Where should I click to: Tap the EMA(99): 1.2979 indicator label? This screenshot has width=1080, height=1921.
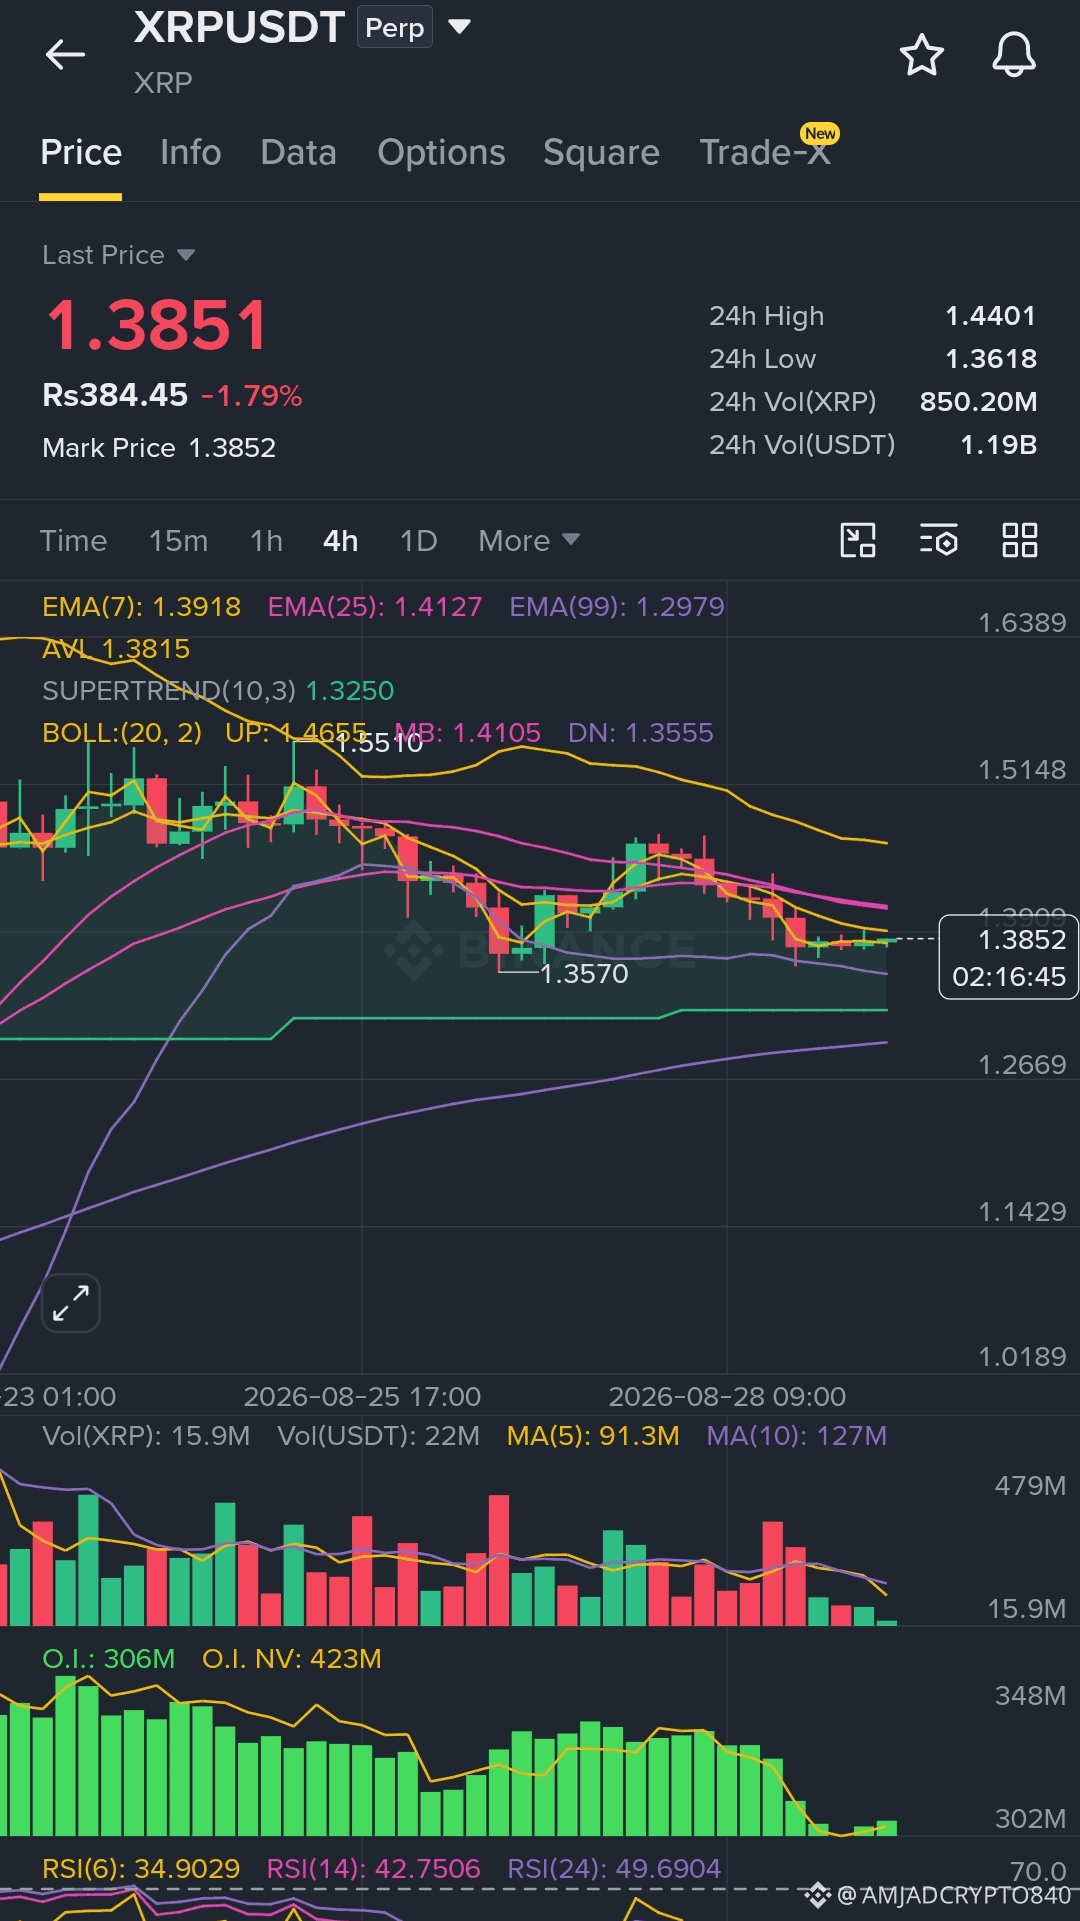coord(617,607)
